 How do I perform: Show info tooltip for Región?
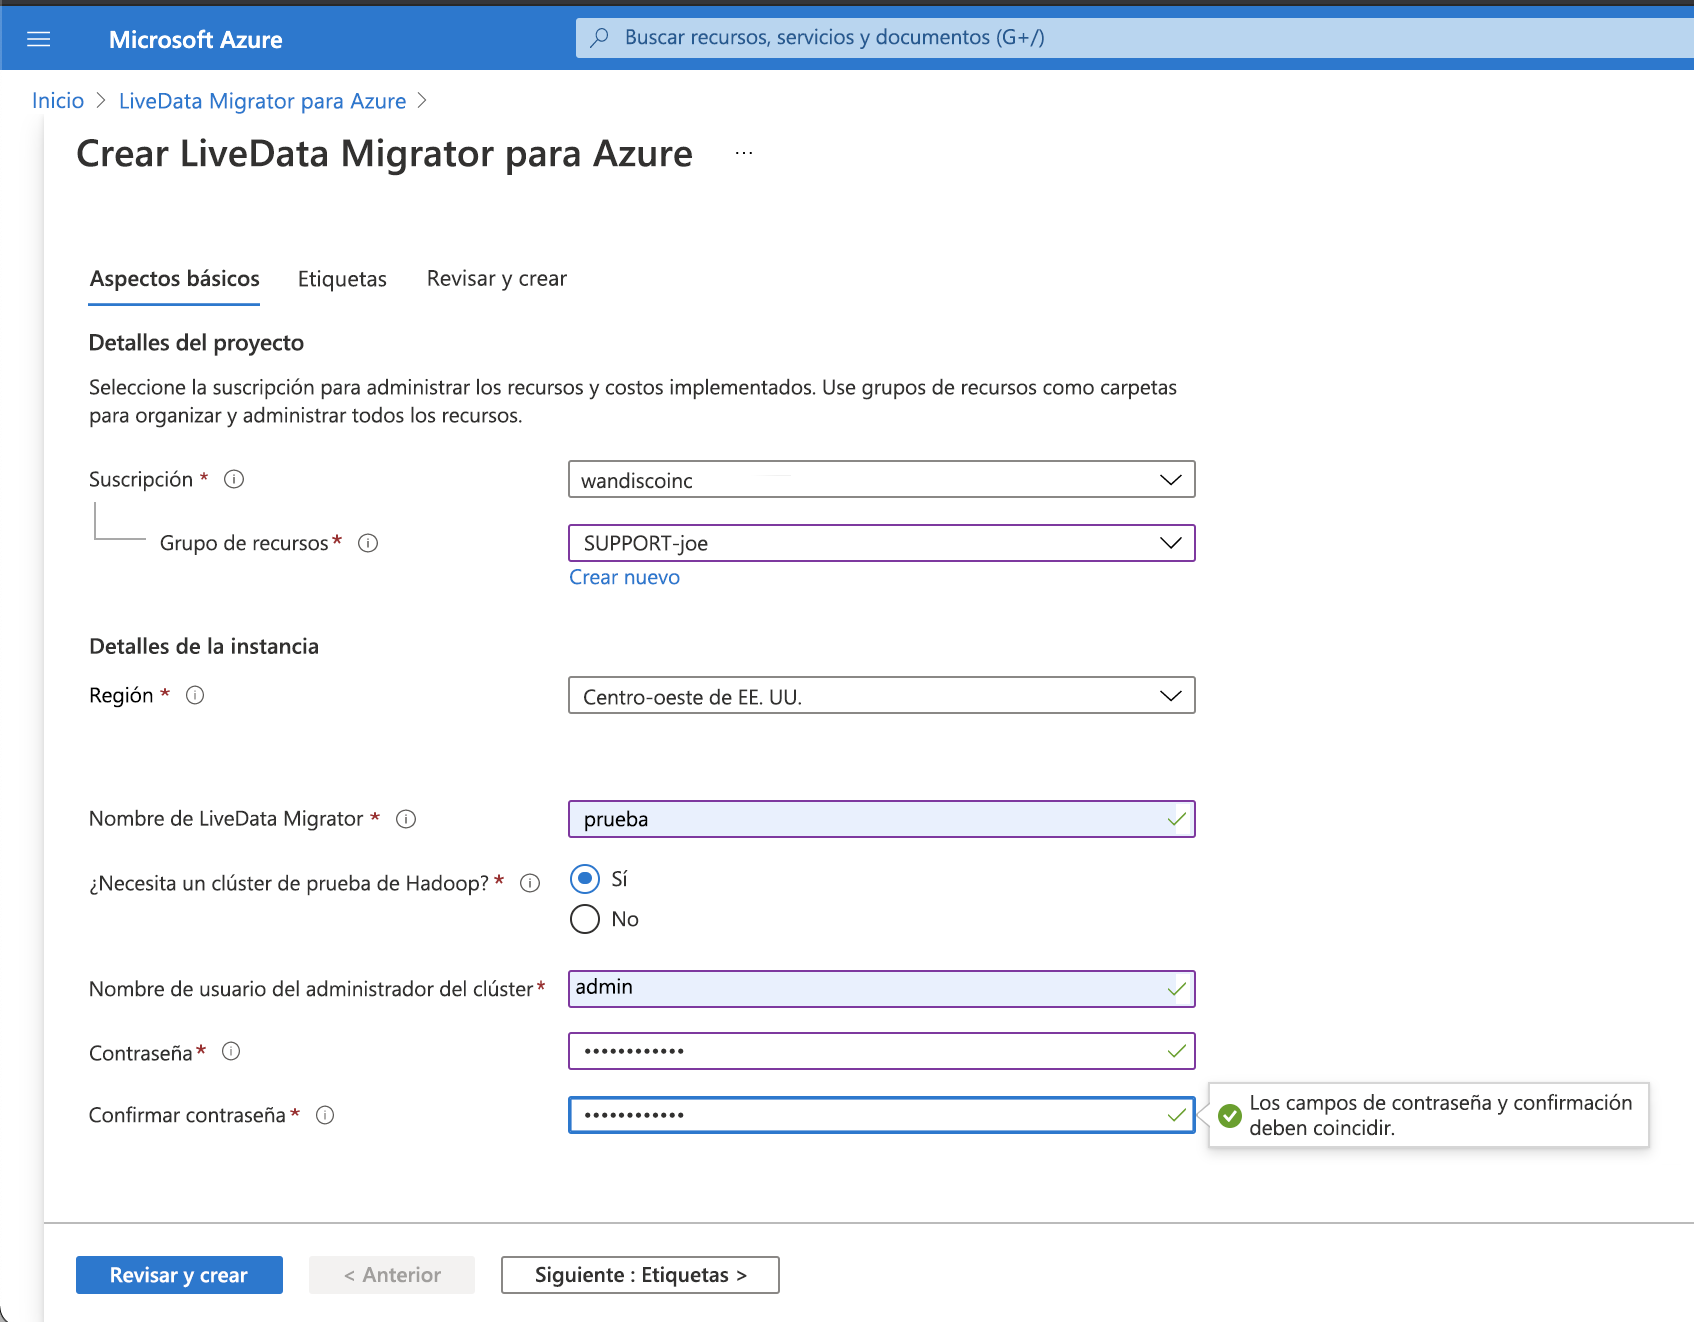[x=195, y=695]
